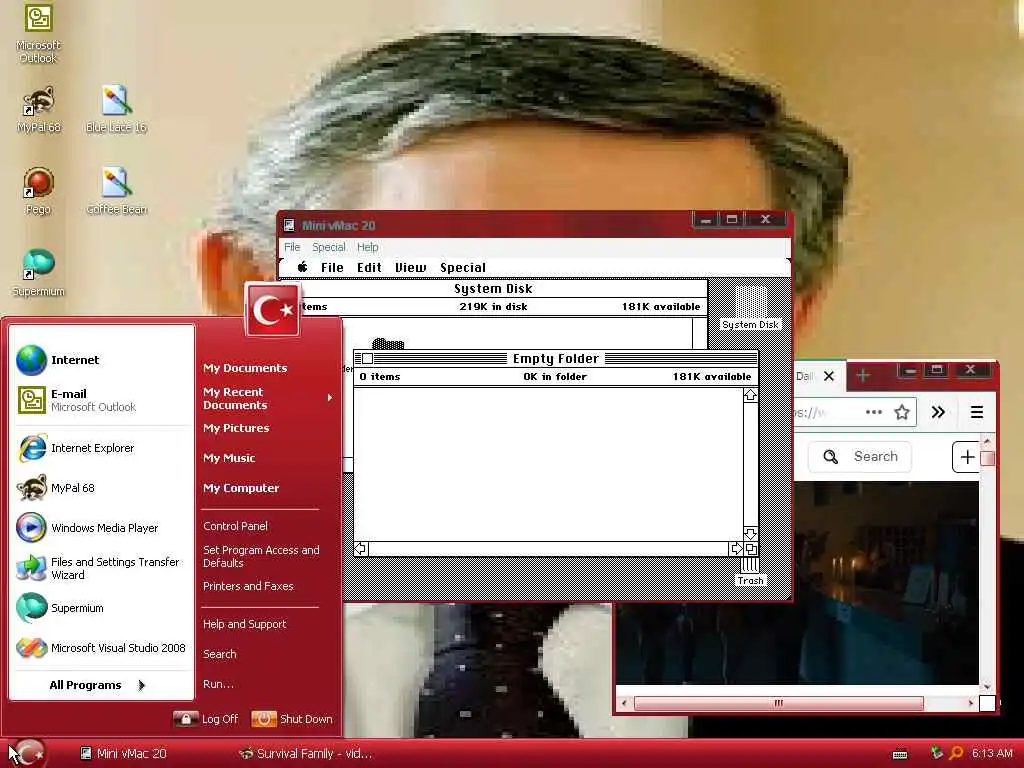This screenshot has height=768, width=1024.
Task: Click the Empty Folder size box
Action: pos(751,549)
